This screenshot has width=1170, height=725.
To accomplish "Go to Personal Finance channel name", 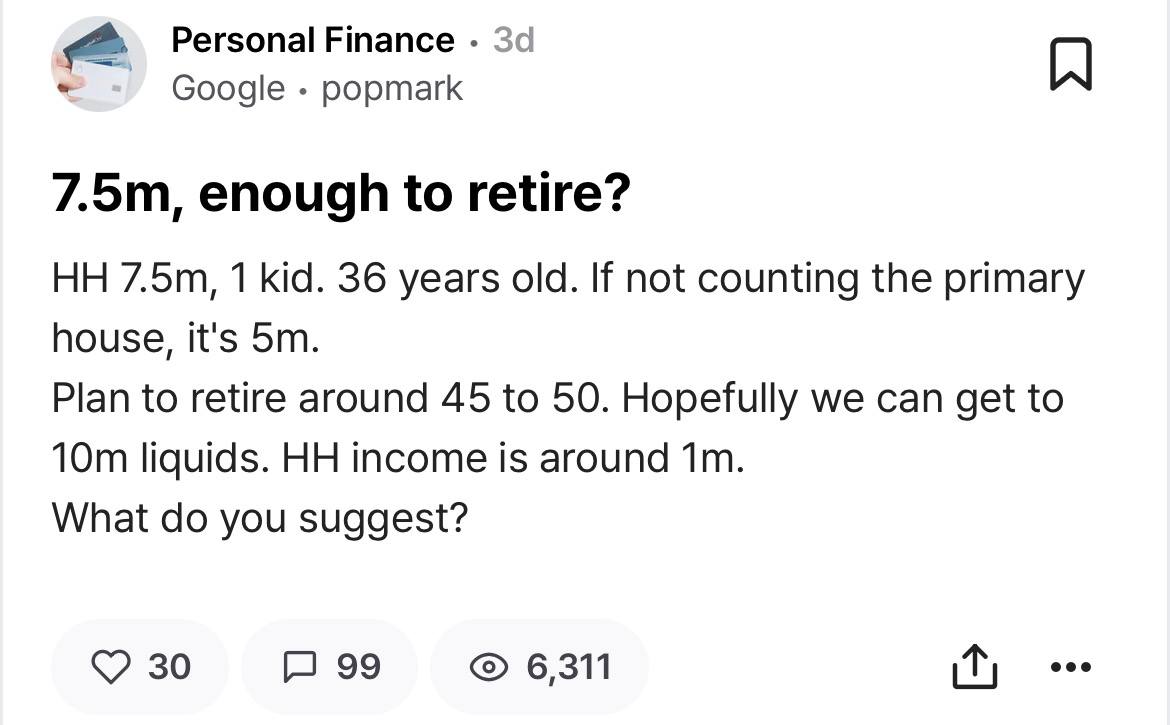I will pos(312,40).
